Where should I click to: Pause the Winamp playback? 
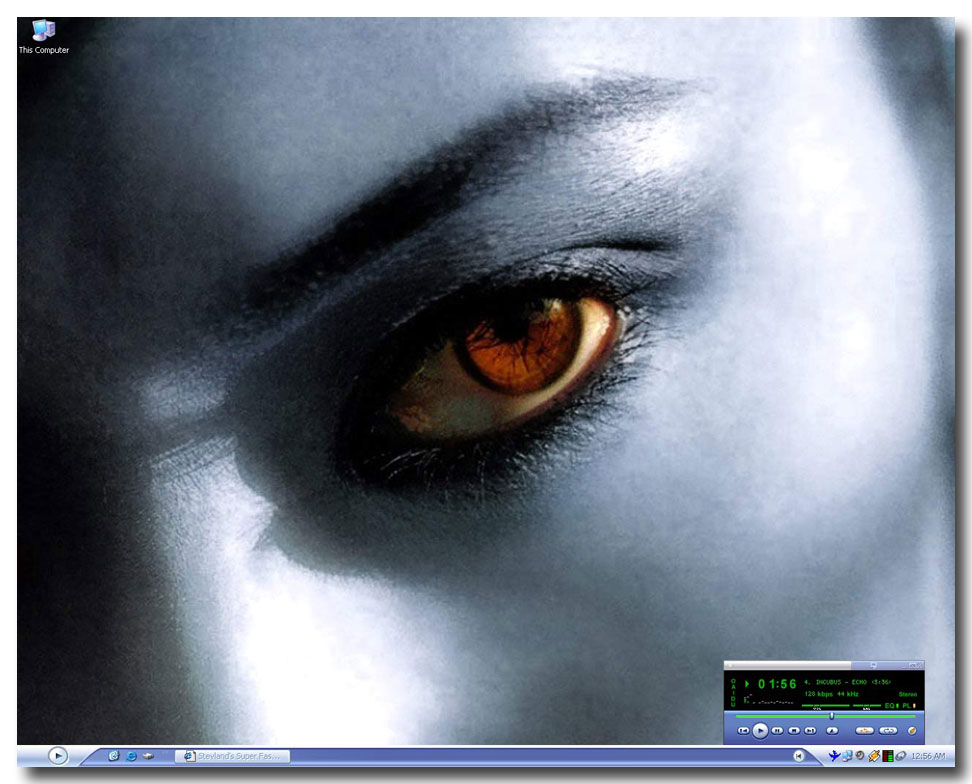tap(777, 731)
